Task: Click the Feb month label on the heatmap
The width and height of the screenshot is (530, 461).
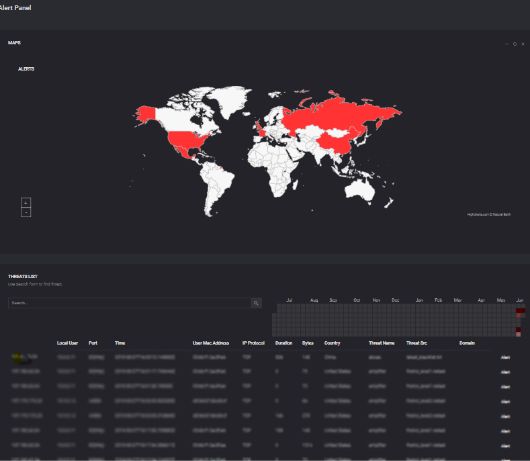Action: pyautogui.click(x=438, y=300)
